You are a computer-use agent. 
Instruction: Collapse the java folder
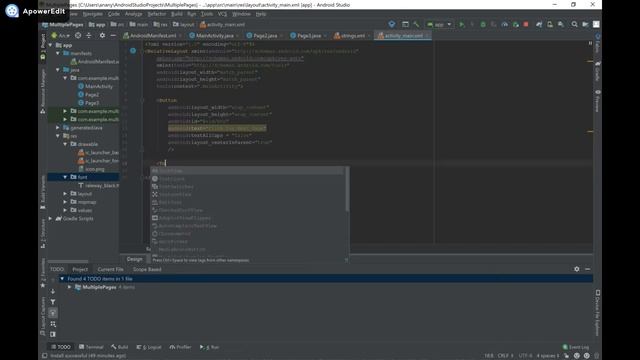[x=58, y=70]
